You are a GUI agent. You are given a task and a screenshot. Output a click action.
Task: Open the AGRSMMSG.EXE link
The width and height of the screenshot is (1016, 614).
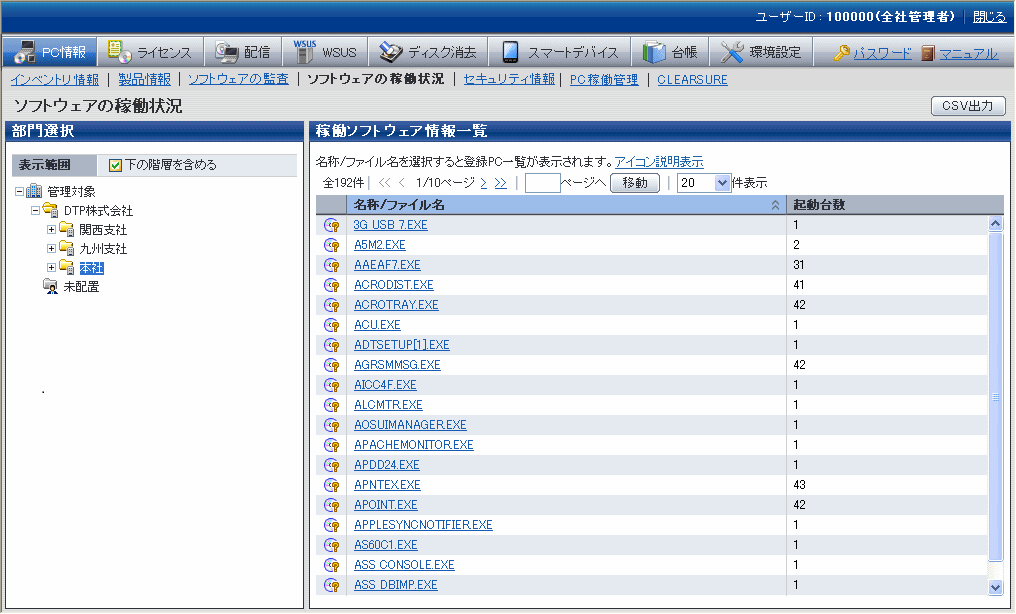pyautogui.click(x=397, y=365)
